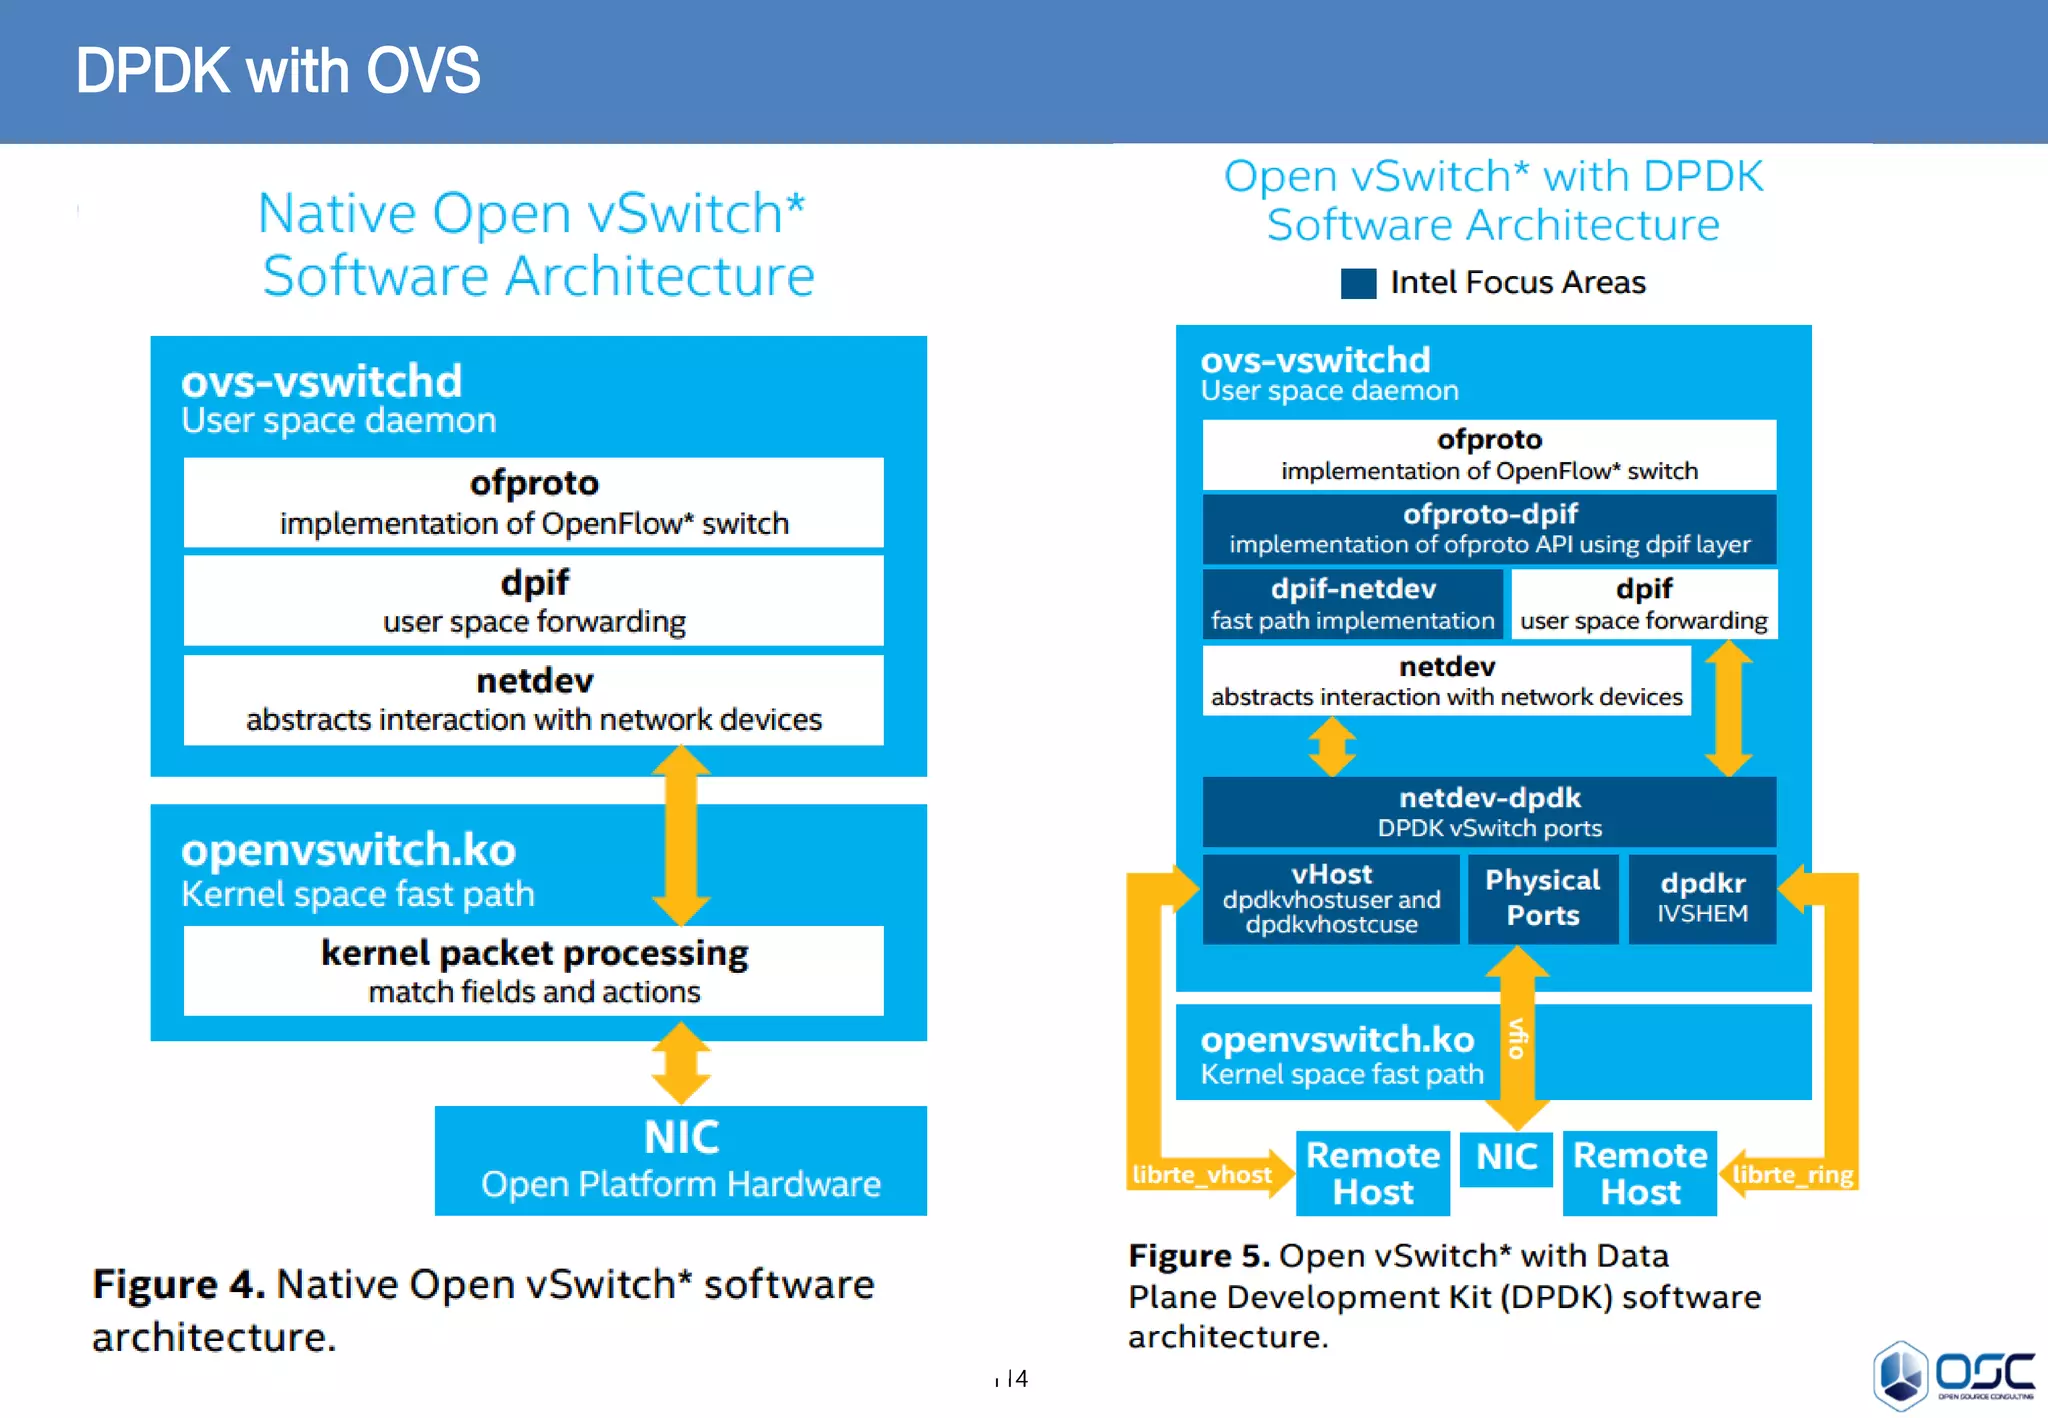Click the NIC Open Platform Hardware box
The height and width of the screenshot is (1418, 2048).
coord(680,1160)
